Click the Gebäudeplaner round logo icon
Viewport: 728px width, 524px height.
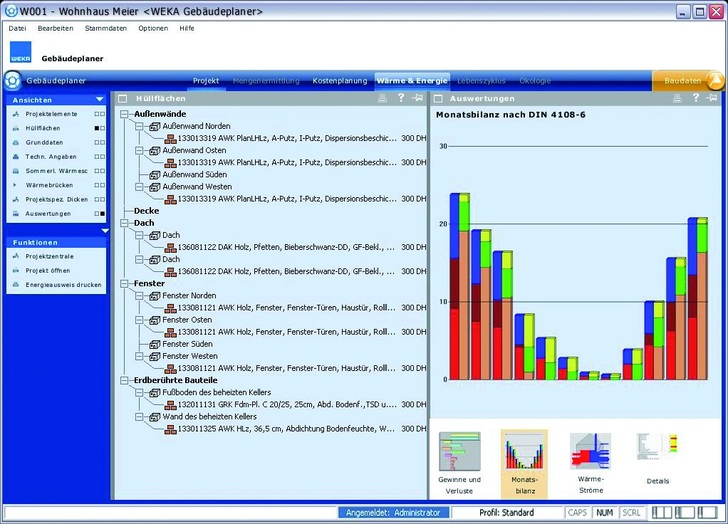click(x=13, y=80)
